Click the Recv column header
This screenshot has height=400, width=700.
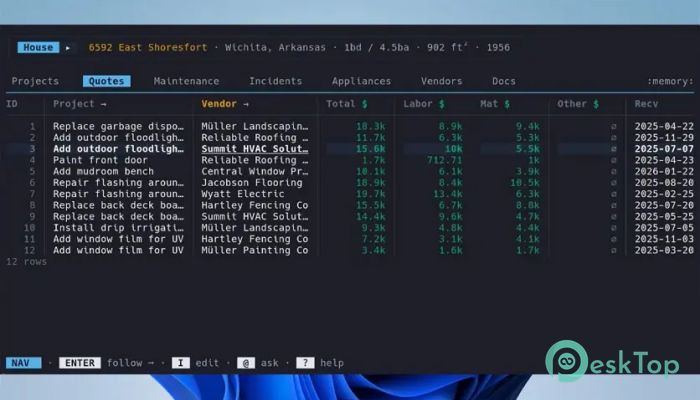pyautogui.click(x=646, y=104)
